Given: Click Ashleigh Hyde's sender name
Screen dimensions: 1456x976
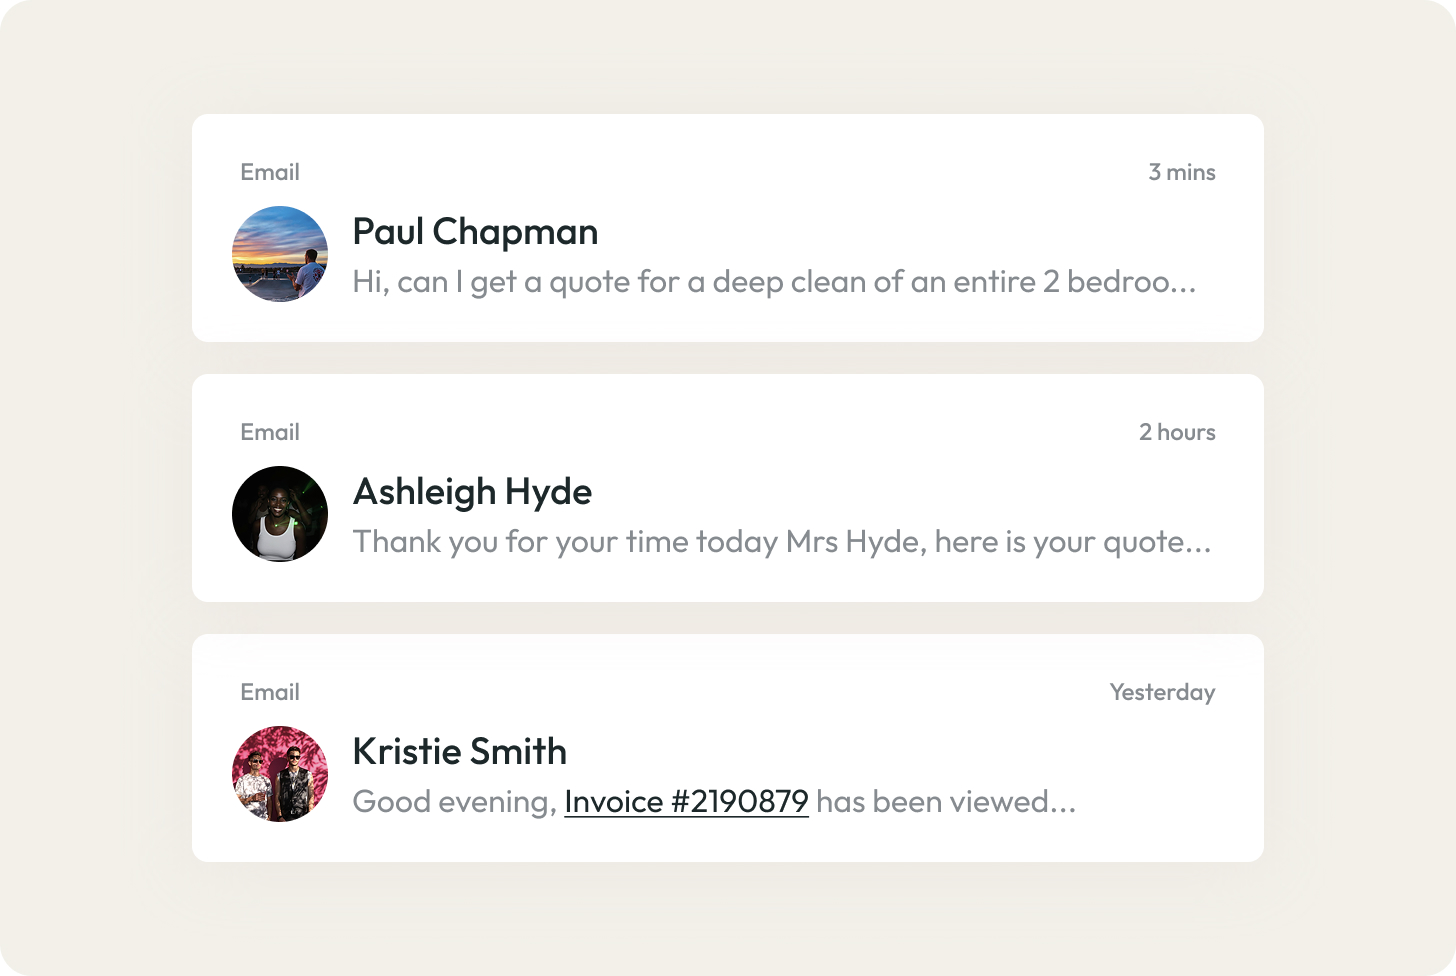Looking at the screenshot, I should coord(472,492).
